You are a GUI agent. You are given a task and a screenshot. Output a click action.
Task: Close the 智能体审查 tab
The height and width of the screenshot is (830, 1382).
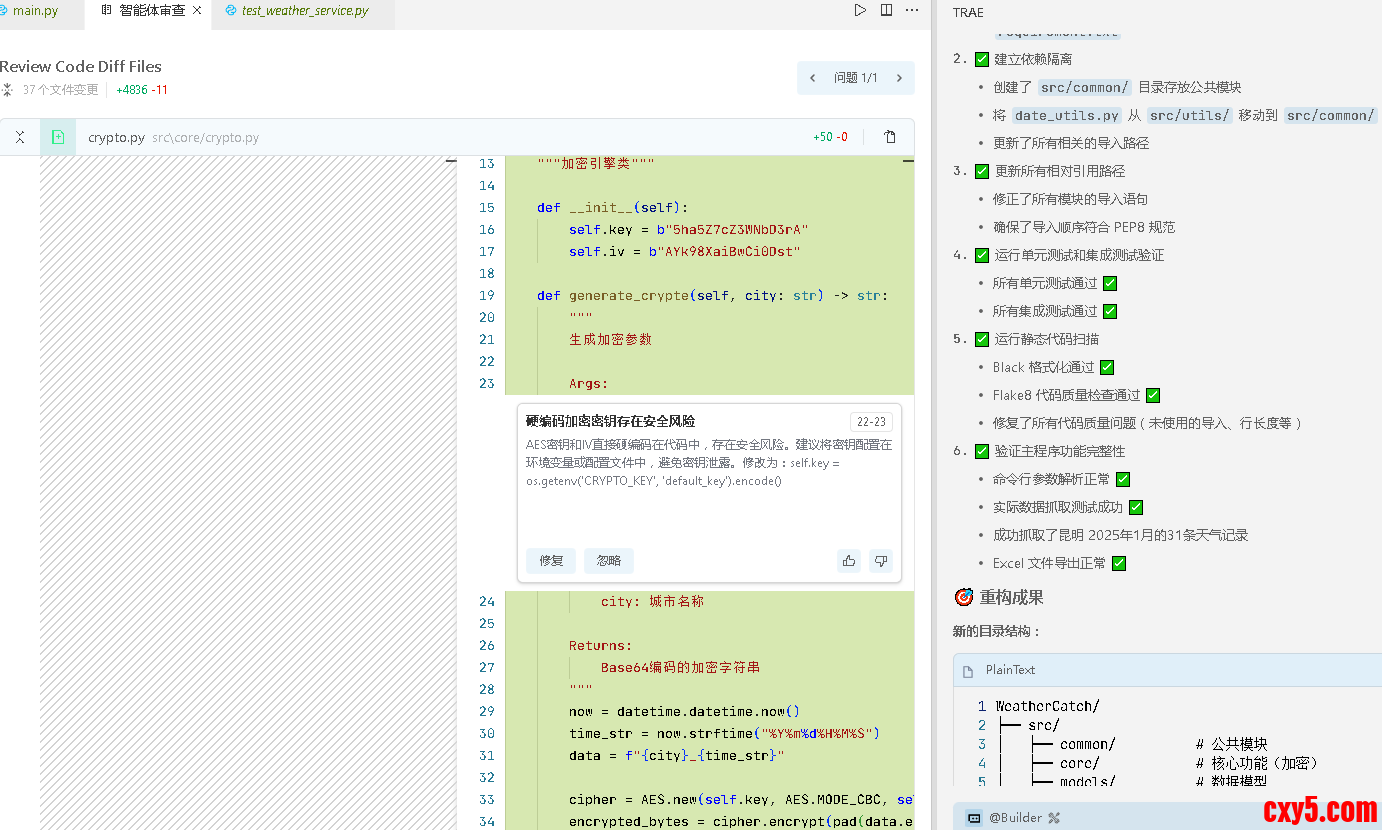point(197,11)
